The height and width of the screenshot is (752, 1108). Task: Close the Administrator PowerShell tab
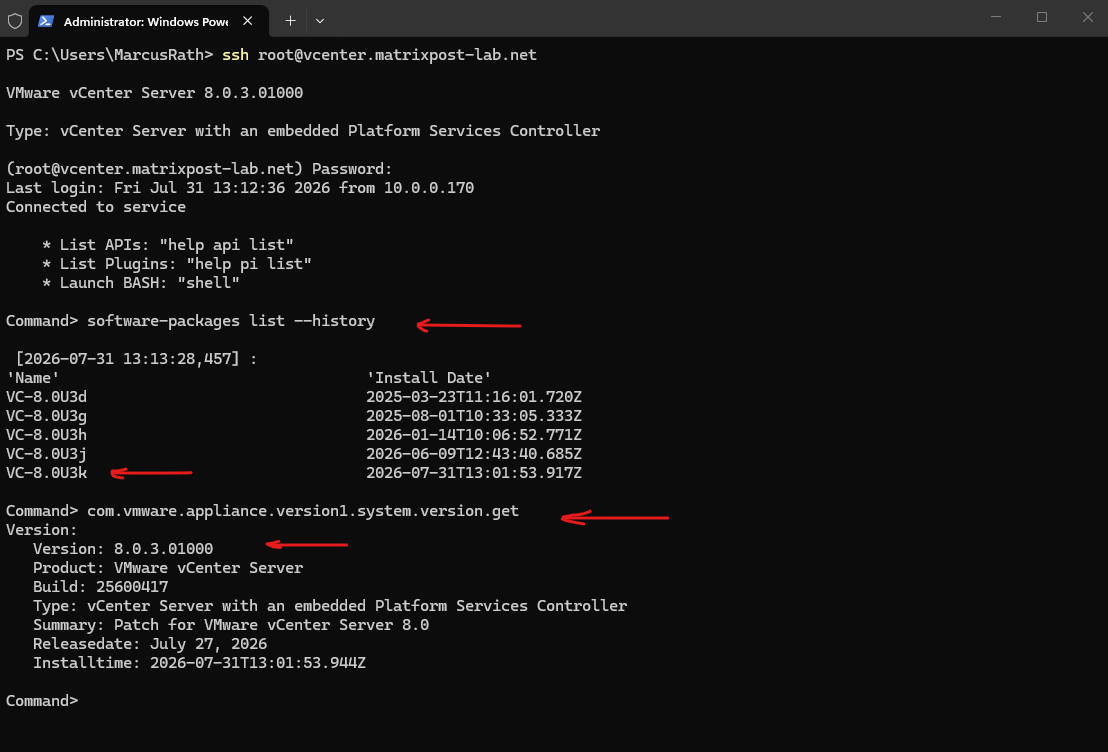[247, 21]
